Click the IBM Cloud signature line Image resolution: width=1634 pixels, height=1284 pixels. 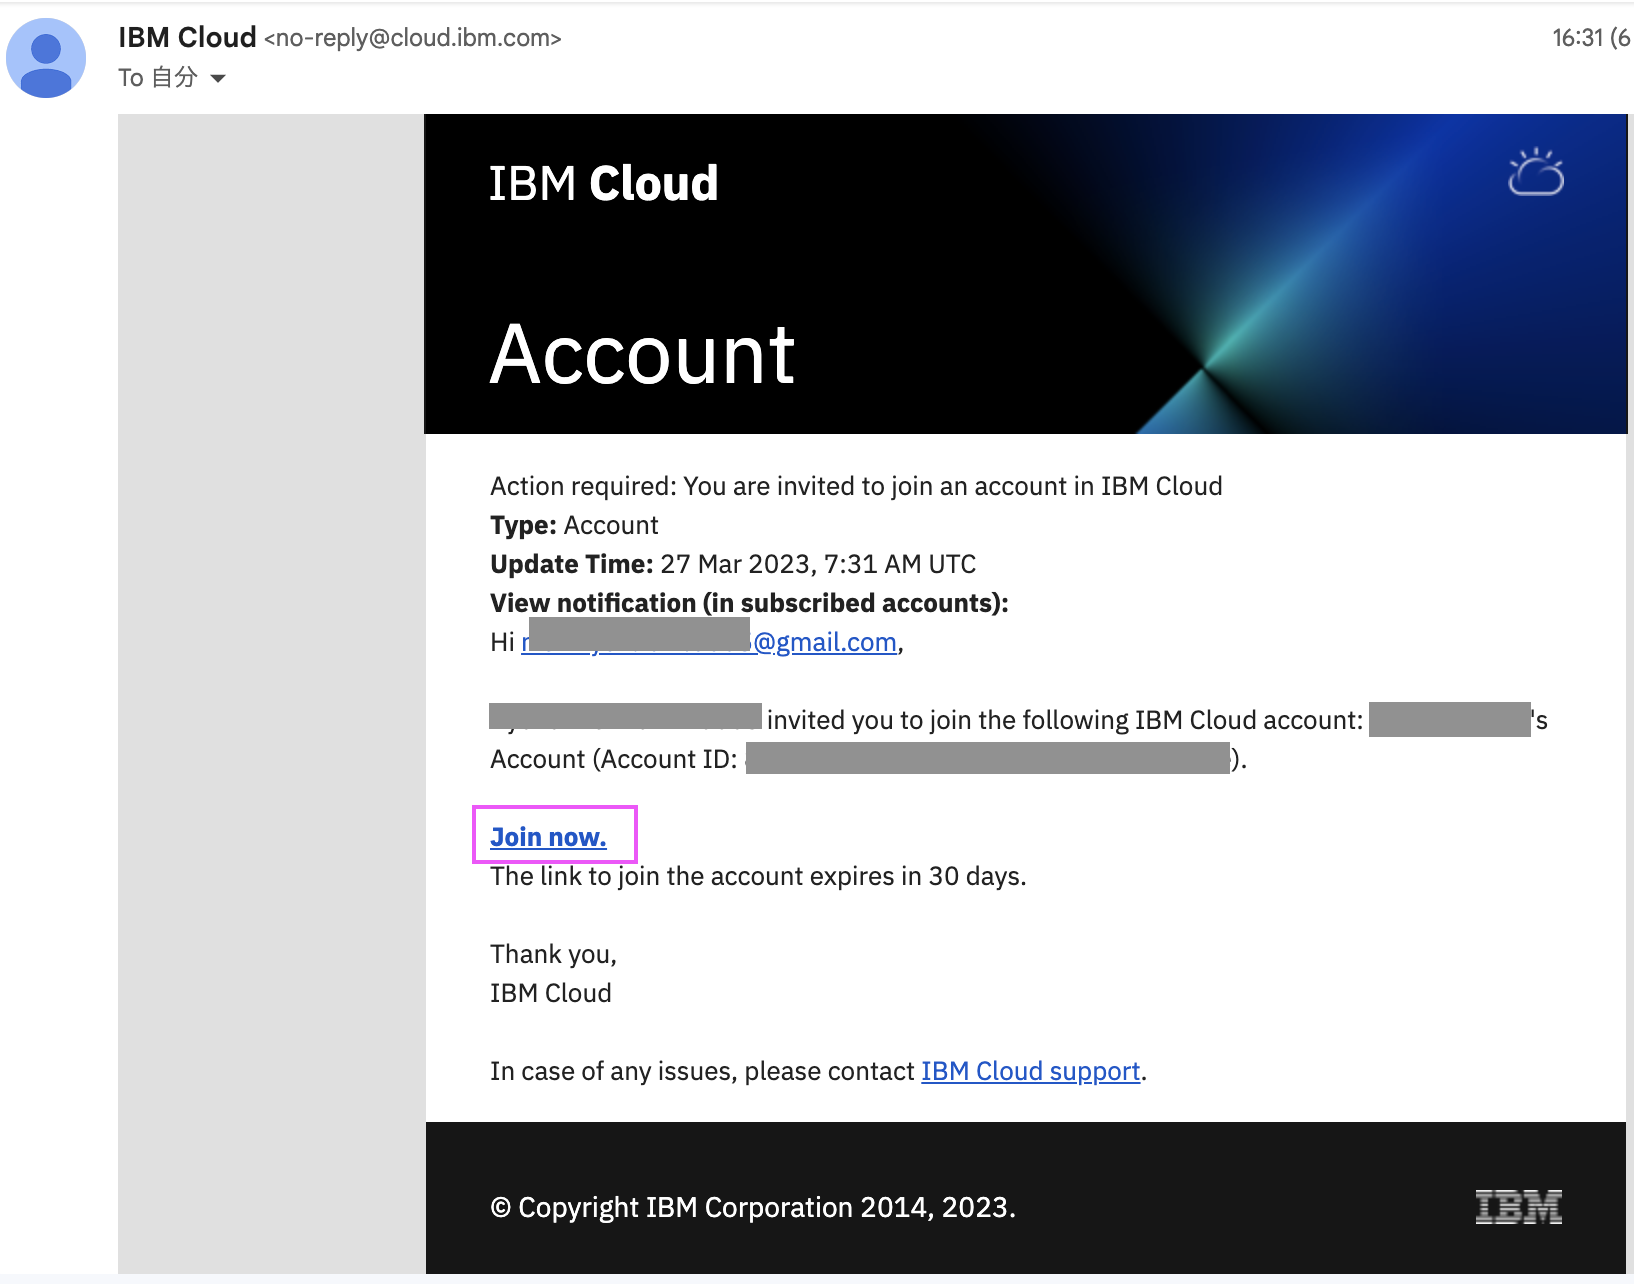pyautogui.click(x=551, y=993)
